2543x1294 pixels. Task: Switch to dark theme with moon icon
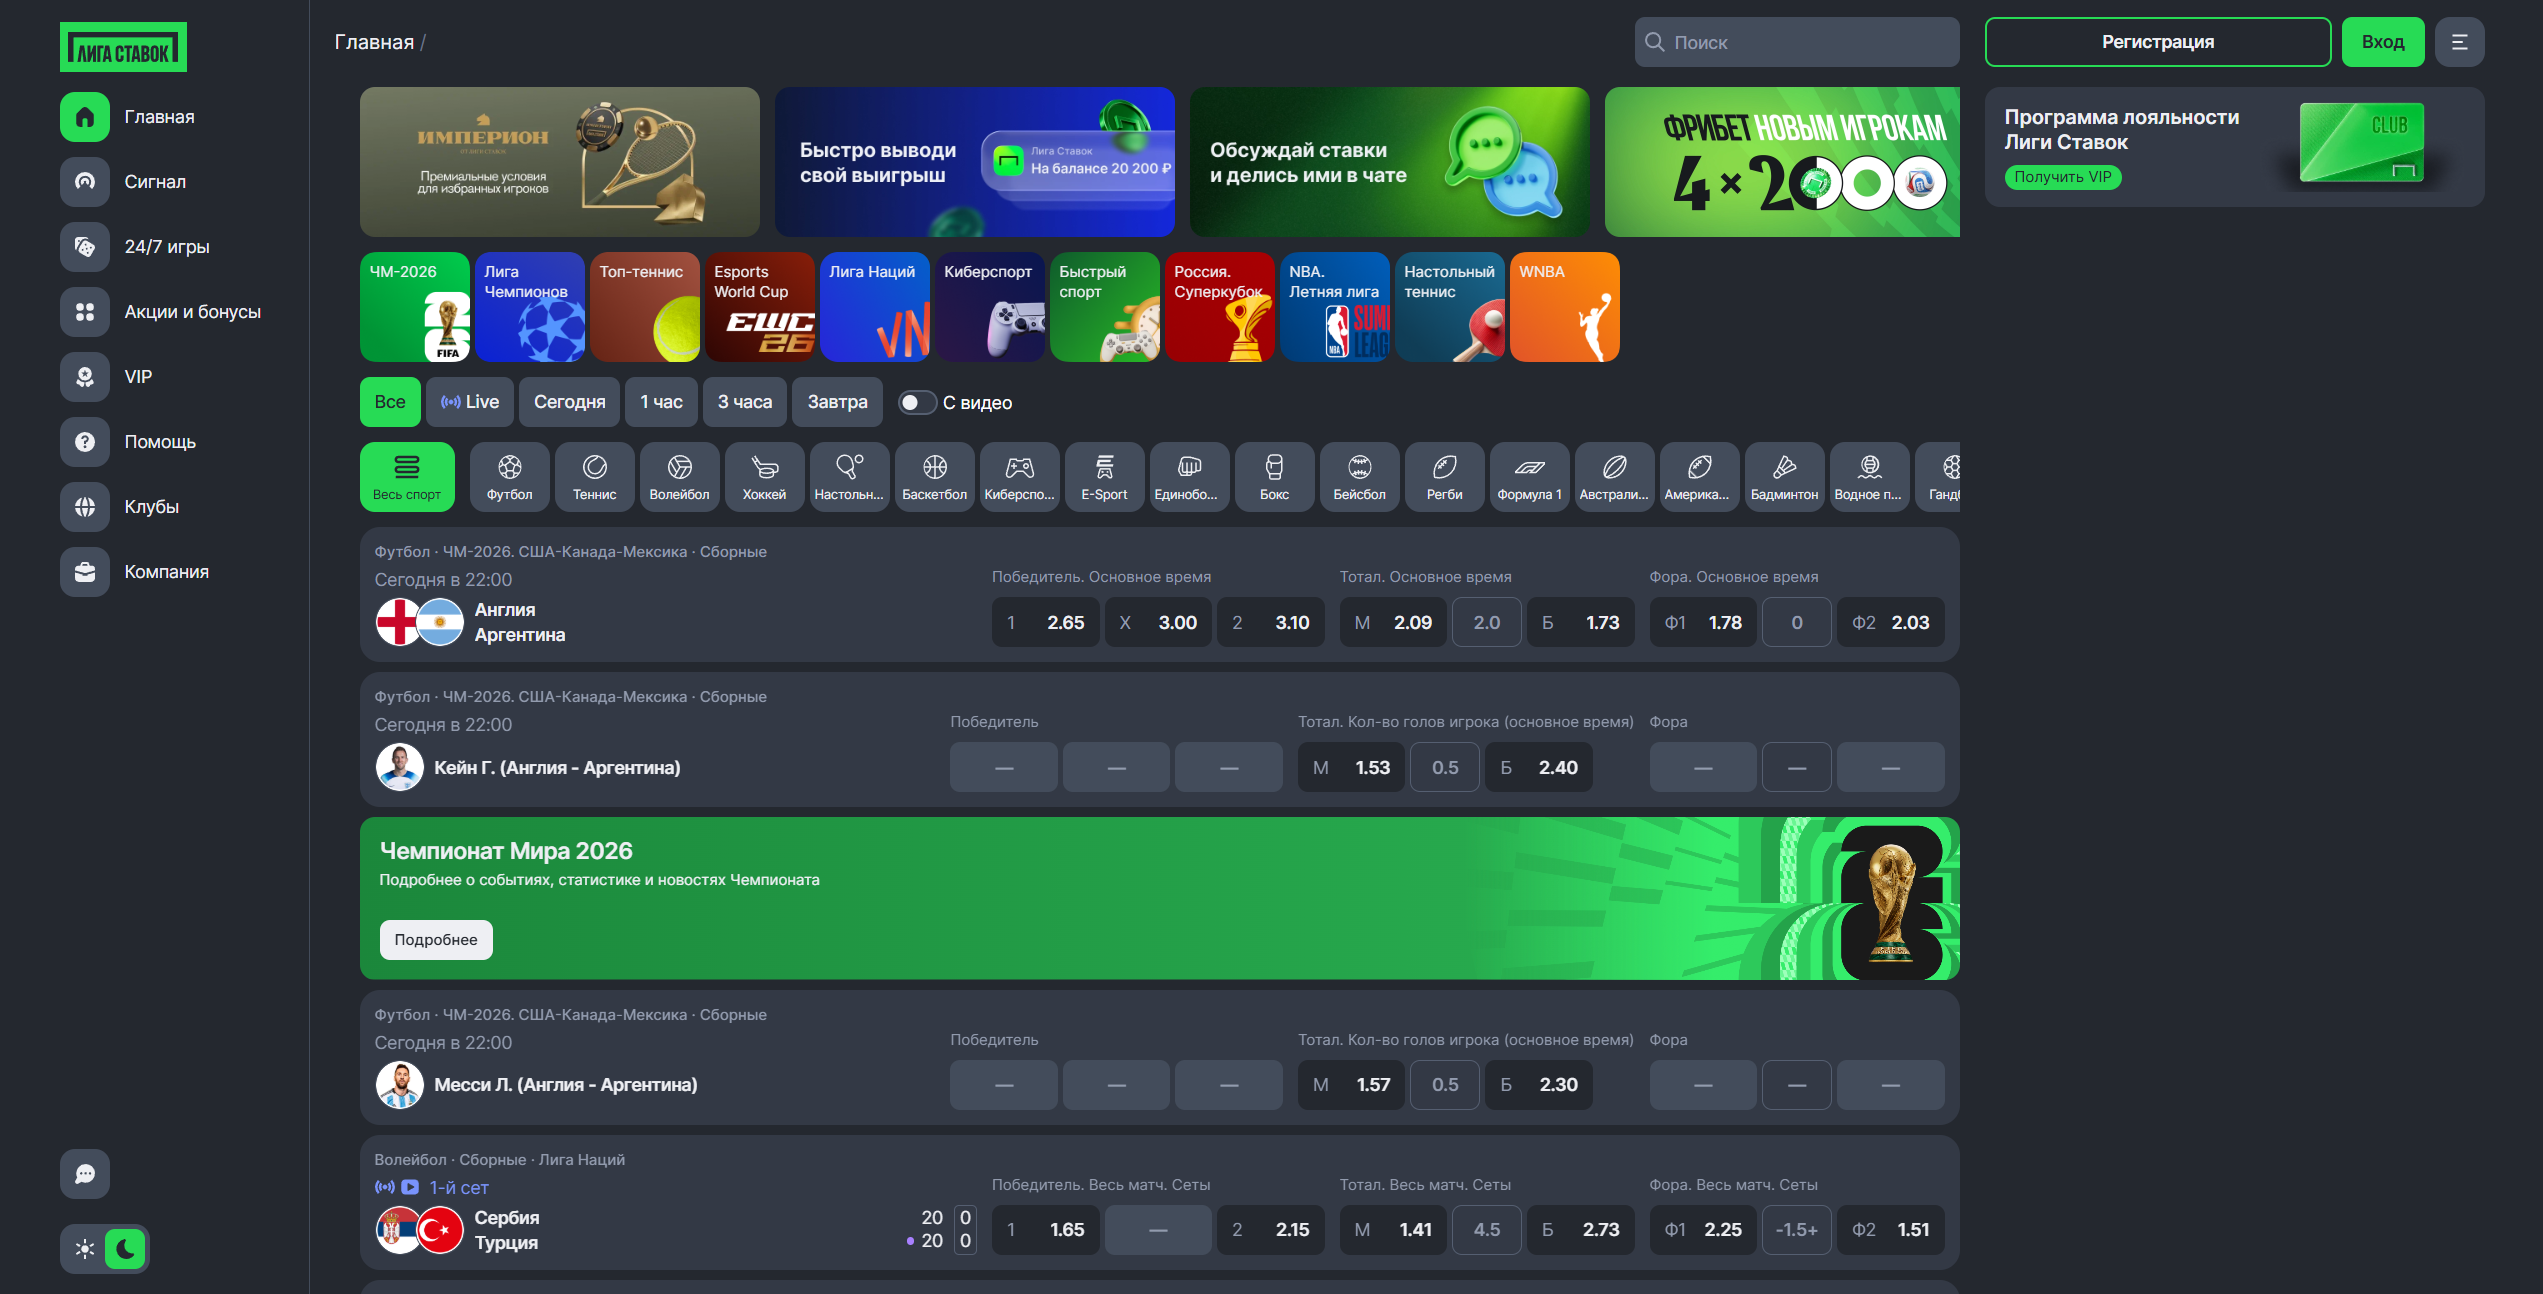[125, 1249]
